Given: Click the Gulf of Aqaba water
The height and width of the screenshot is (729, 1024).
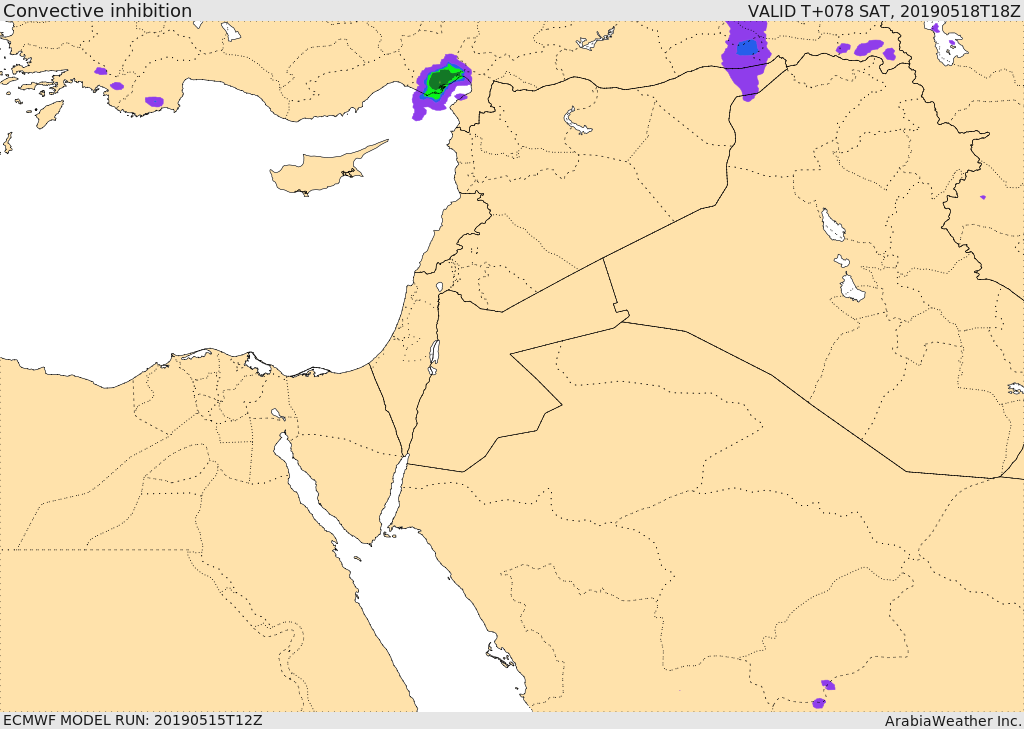Looking at the screenshot, I should tap(394, 496).
